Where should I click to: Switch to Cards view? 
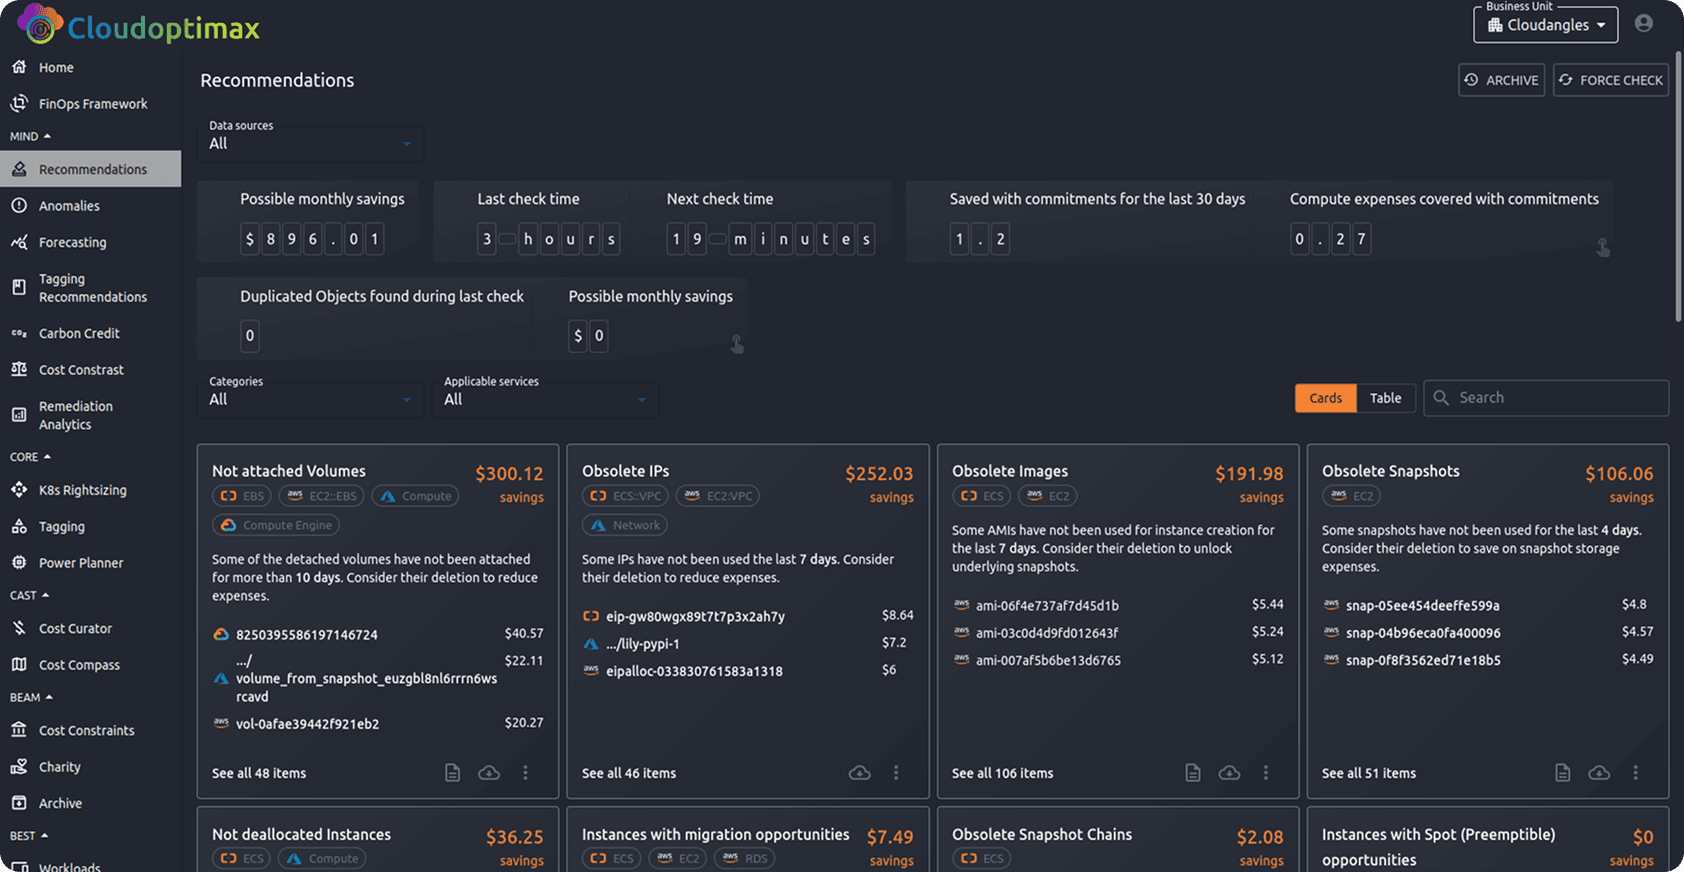(1326, 398)
